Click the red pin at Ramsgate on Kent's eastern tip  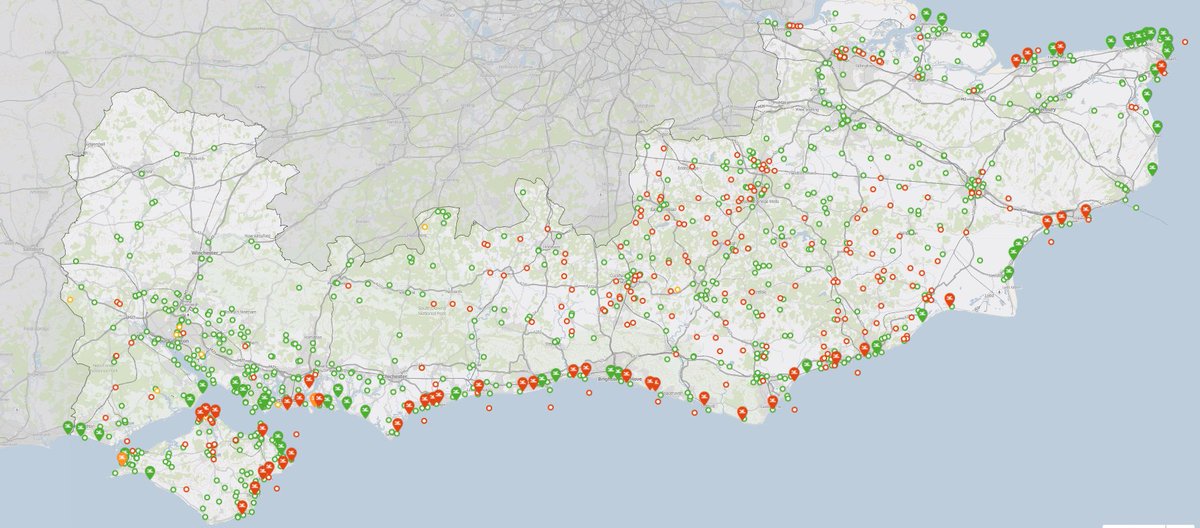click(1161, 68)
